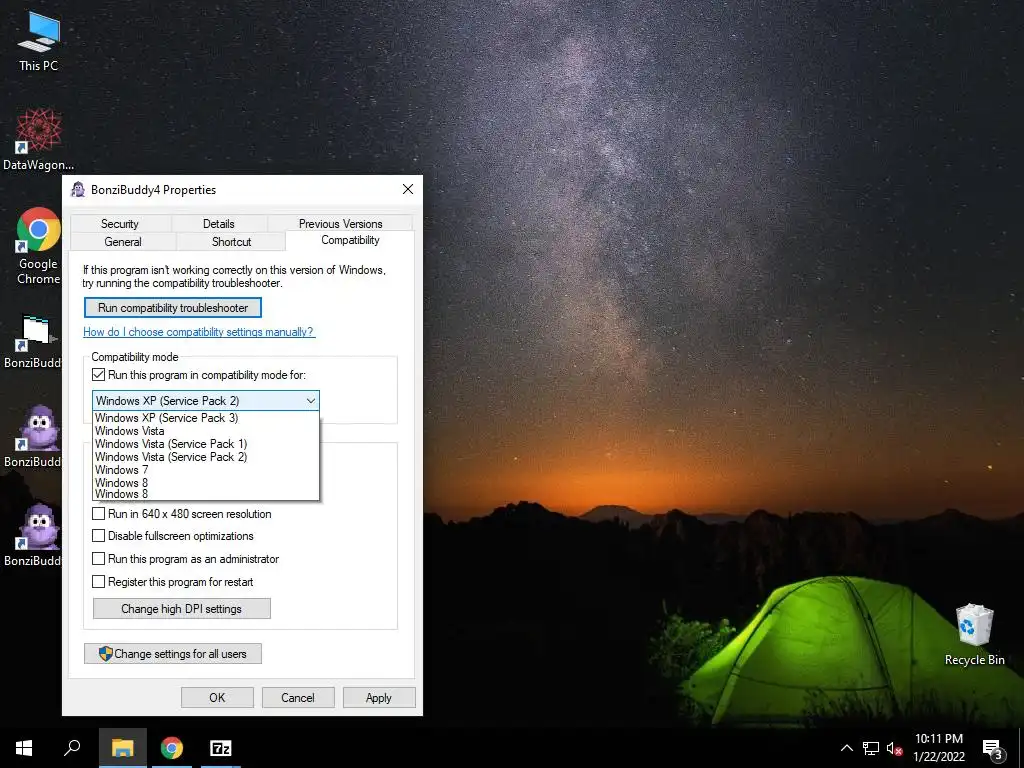The image size is (1024, 768).
Task: Switch to the Details tab
Action: coord(218,223)
